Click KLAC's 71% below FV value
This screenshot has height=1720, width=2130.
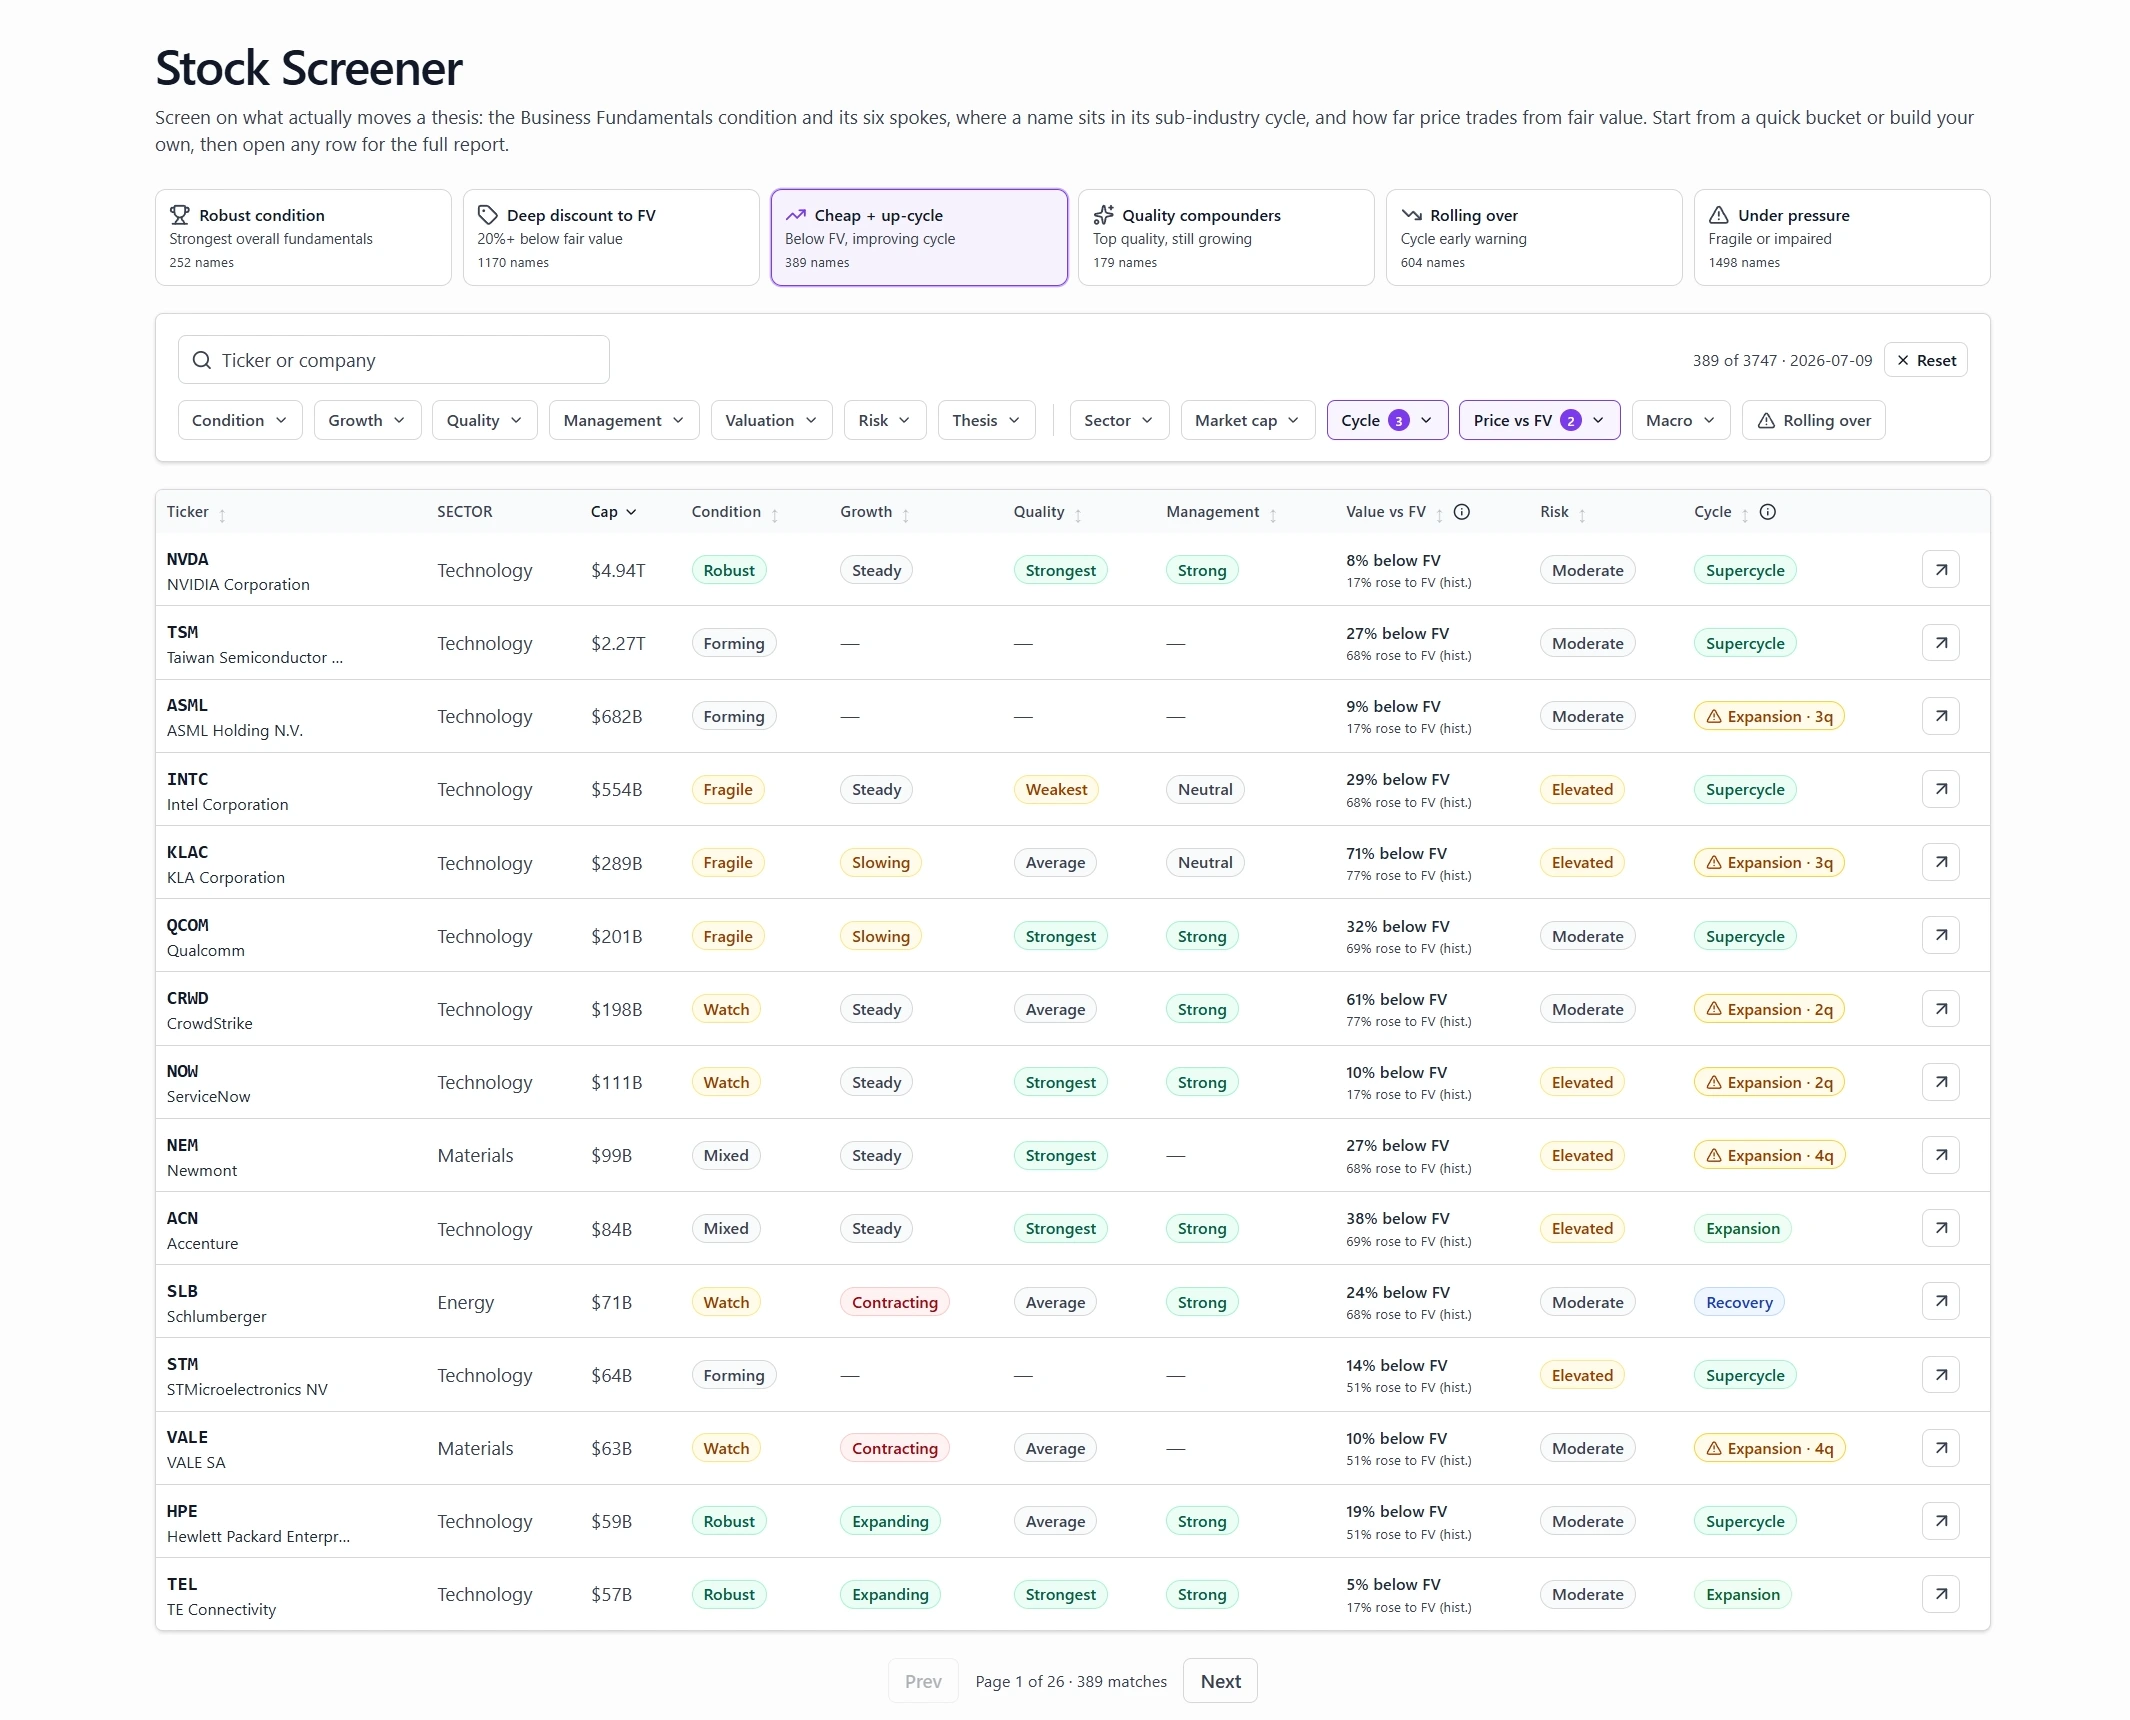coord(1396,853)
